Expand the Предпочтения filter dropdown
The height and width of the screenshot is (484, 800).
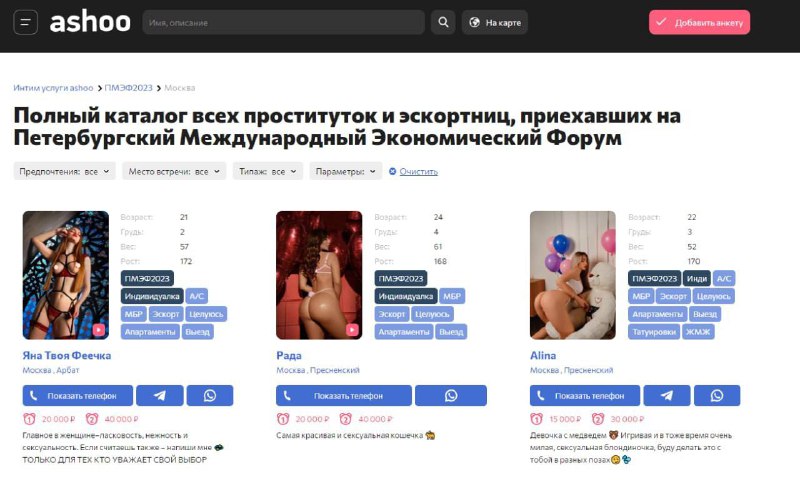64,171
